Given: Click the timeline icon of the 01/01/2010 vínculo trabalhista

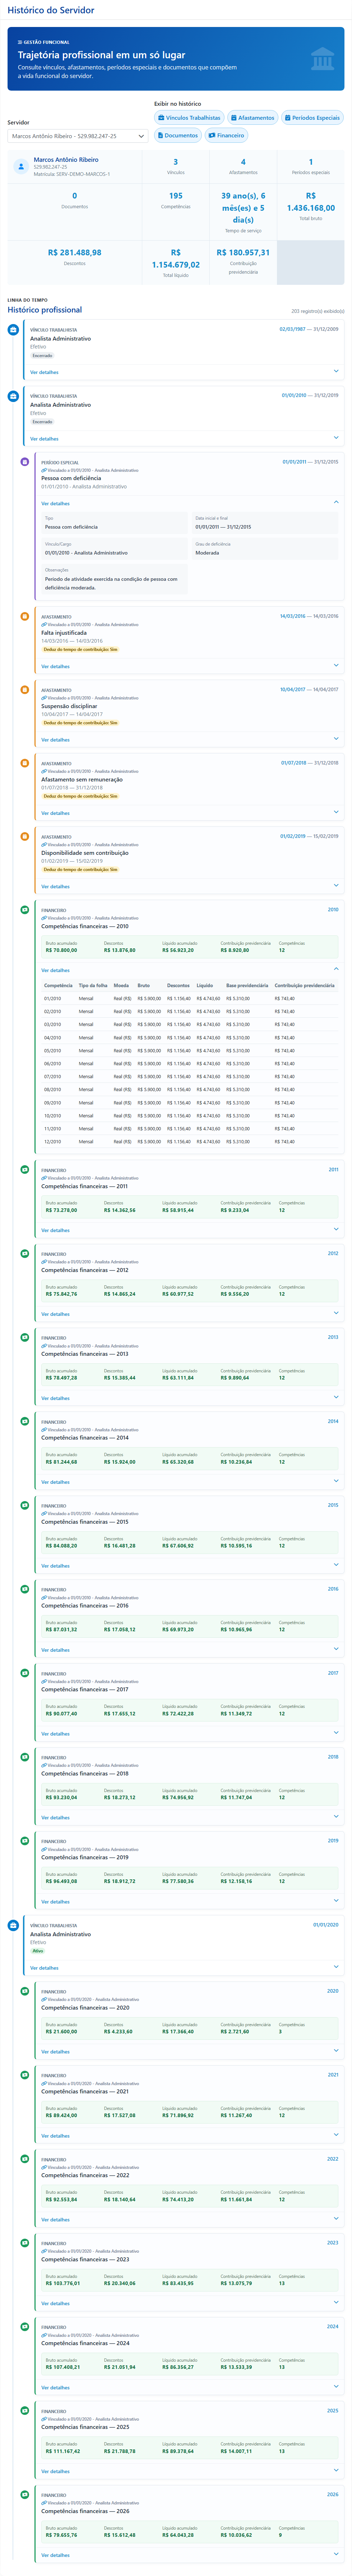Looking at the screenshot, I should click(13, 396).
